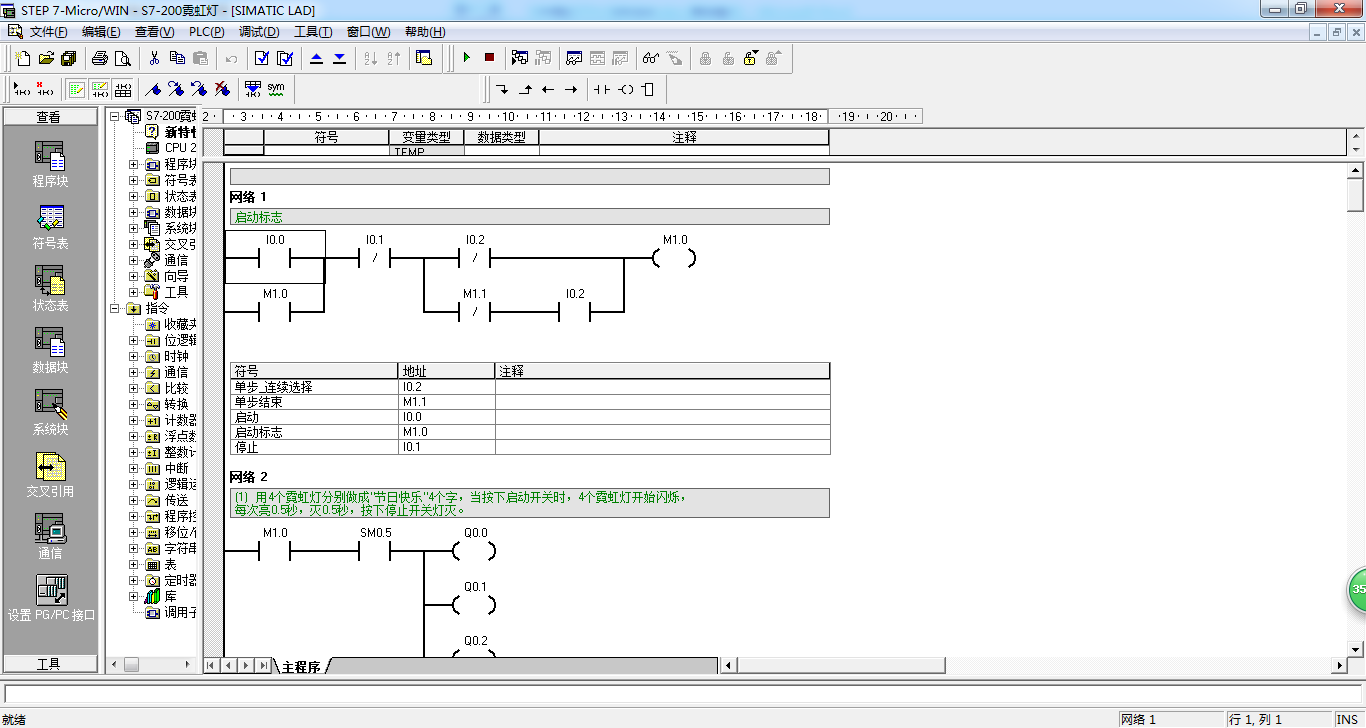This screenshot has height=728, width=1366.
Task: Click the sym Create Symbol Table icon
Action: 276,89
